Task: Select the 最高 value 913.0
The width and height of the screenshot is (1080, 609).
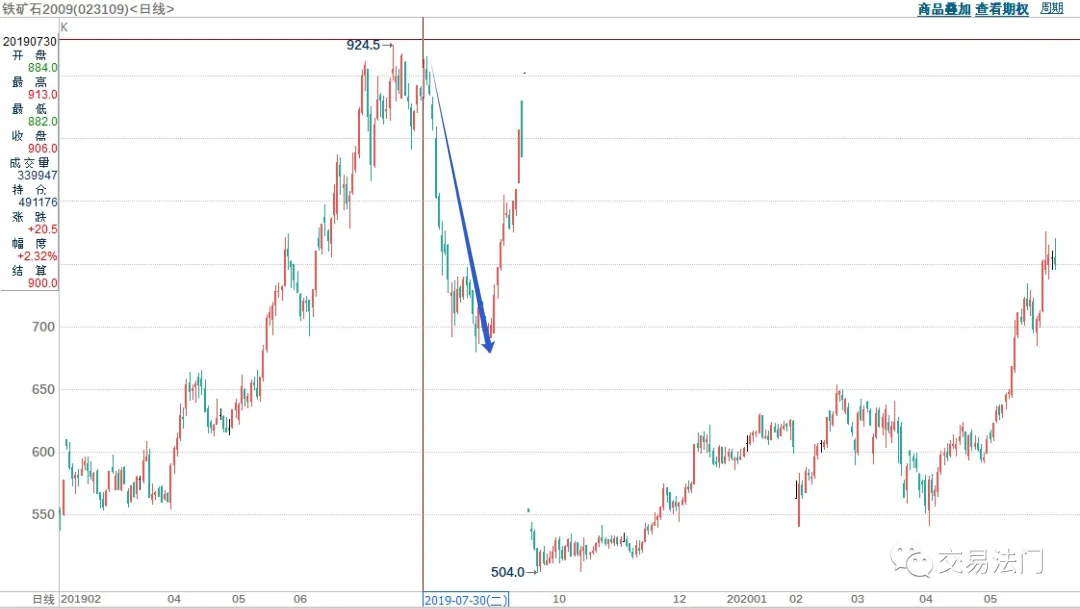Action: [x=43, y=94]
